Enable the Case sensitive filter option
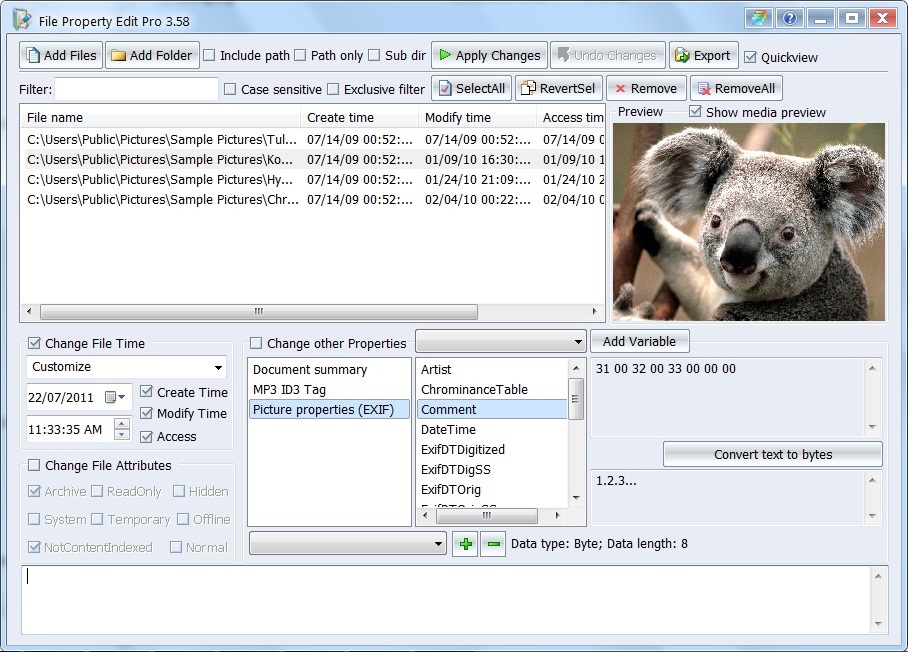This screenshot has height=652, width=908. tap(231, 89)
